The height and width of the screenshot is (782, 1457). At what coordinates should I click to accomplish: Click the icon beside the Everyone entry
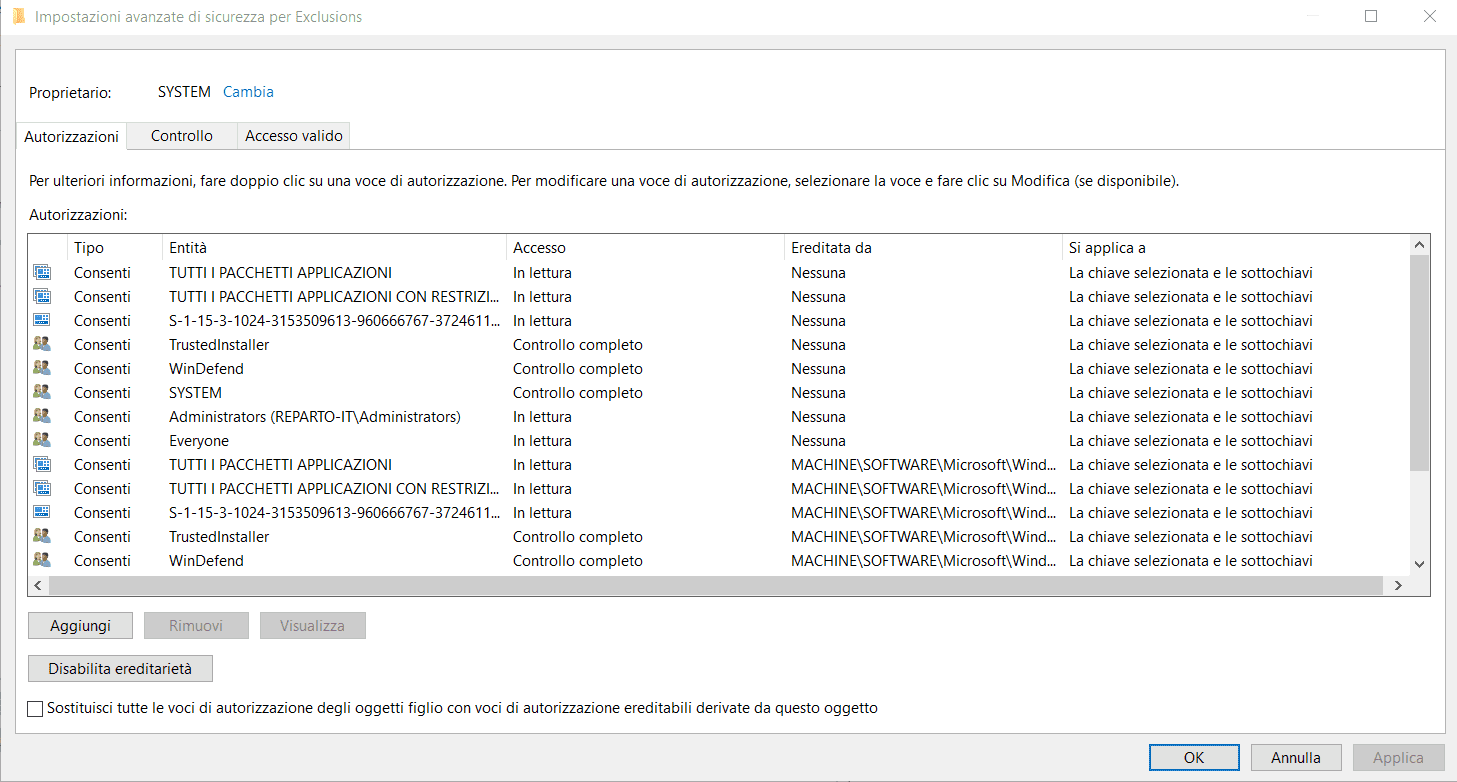(41, 440)
